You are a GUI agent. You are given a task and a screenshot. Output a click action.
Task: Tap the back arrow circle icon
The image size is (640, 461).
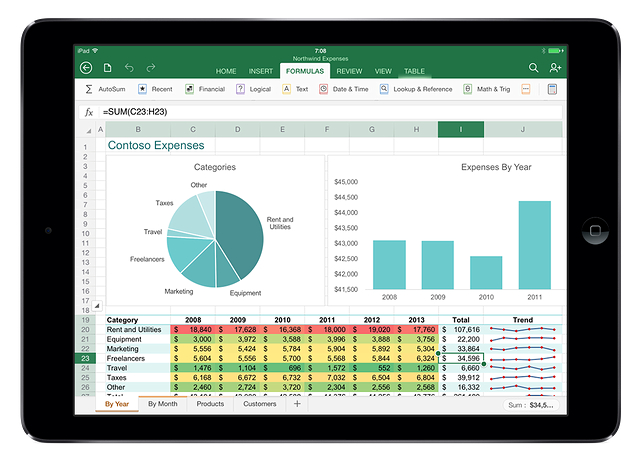86,68
